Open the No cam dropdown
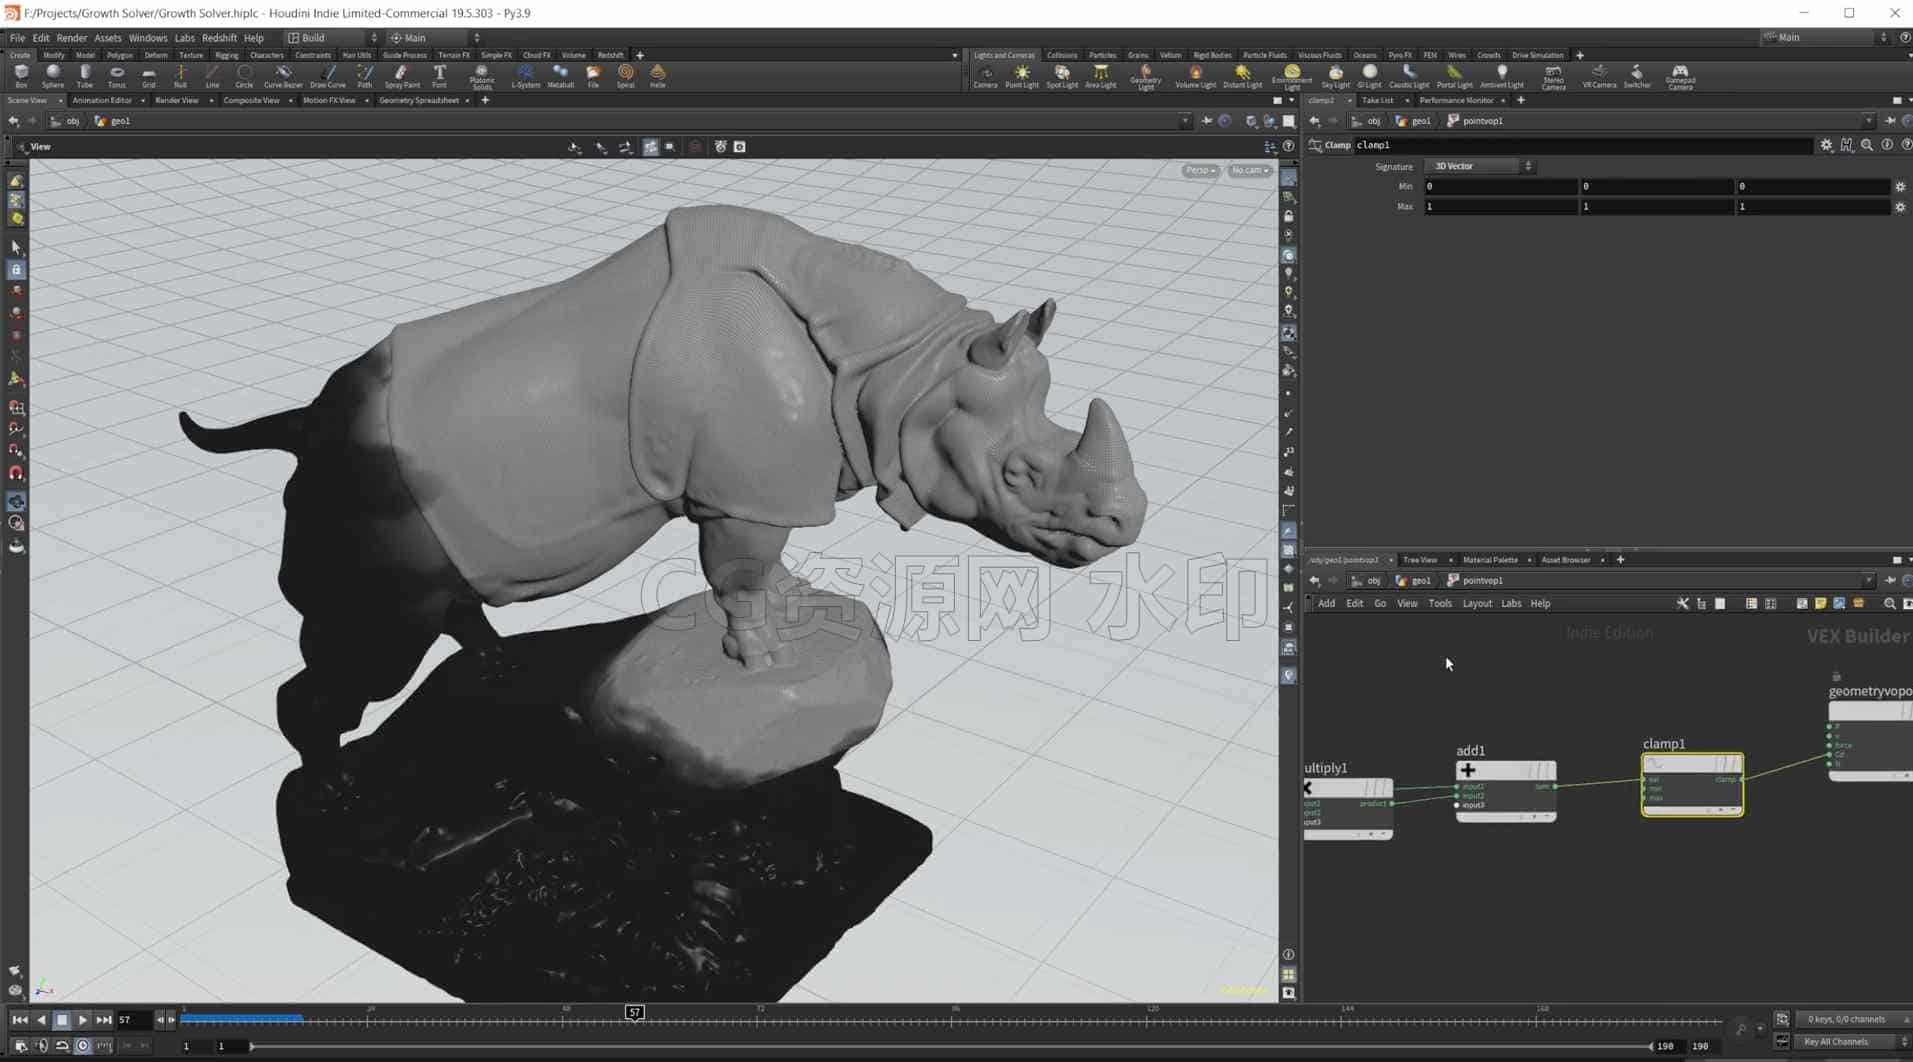Image resolution: width=1913 pixels, height=1062 pixels. pos(1249,170)
